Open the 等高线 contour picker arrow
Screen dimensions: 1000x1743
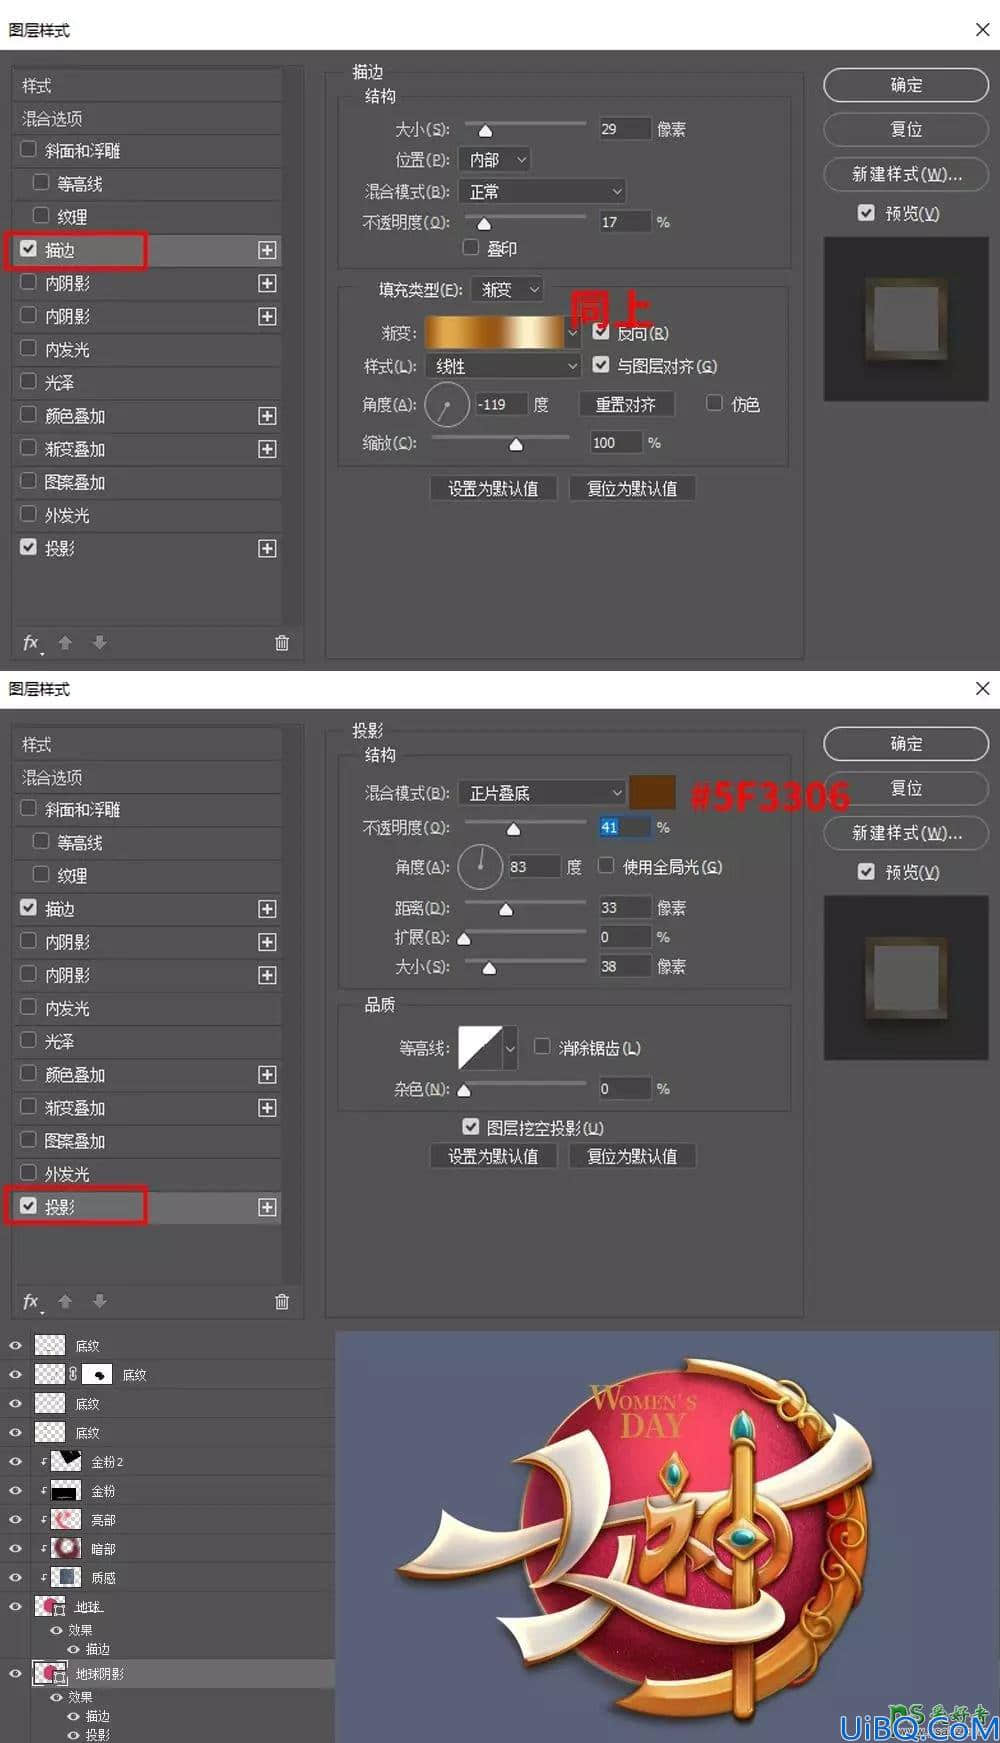pyautogui.click(x=510, y=1049)
